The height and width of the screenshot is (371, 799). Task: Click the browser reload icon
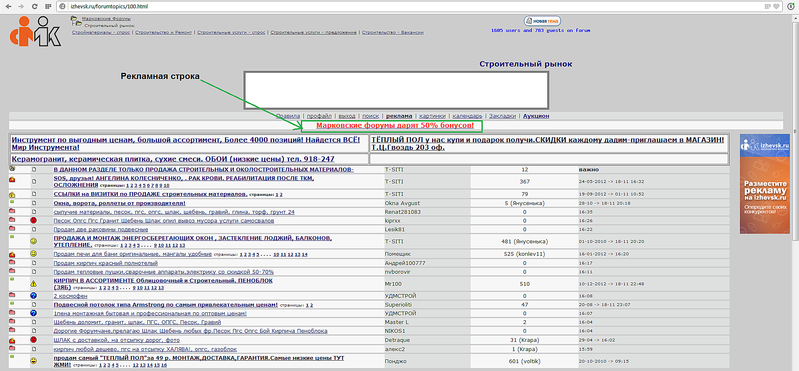[x=34, y=6]
